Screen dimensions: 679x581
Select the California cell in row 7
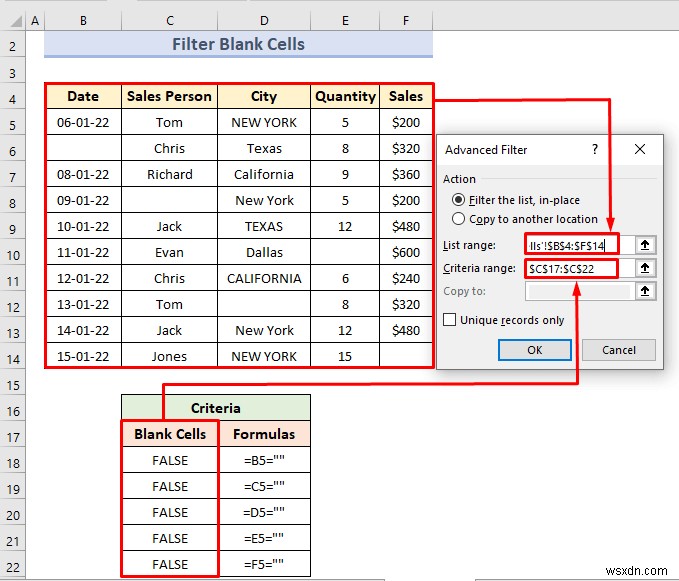point(264,174)
